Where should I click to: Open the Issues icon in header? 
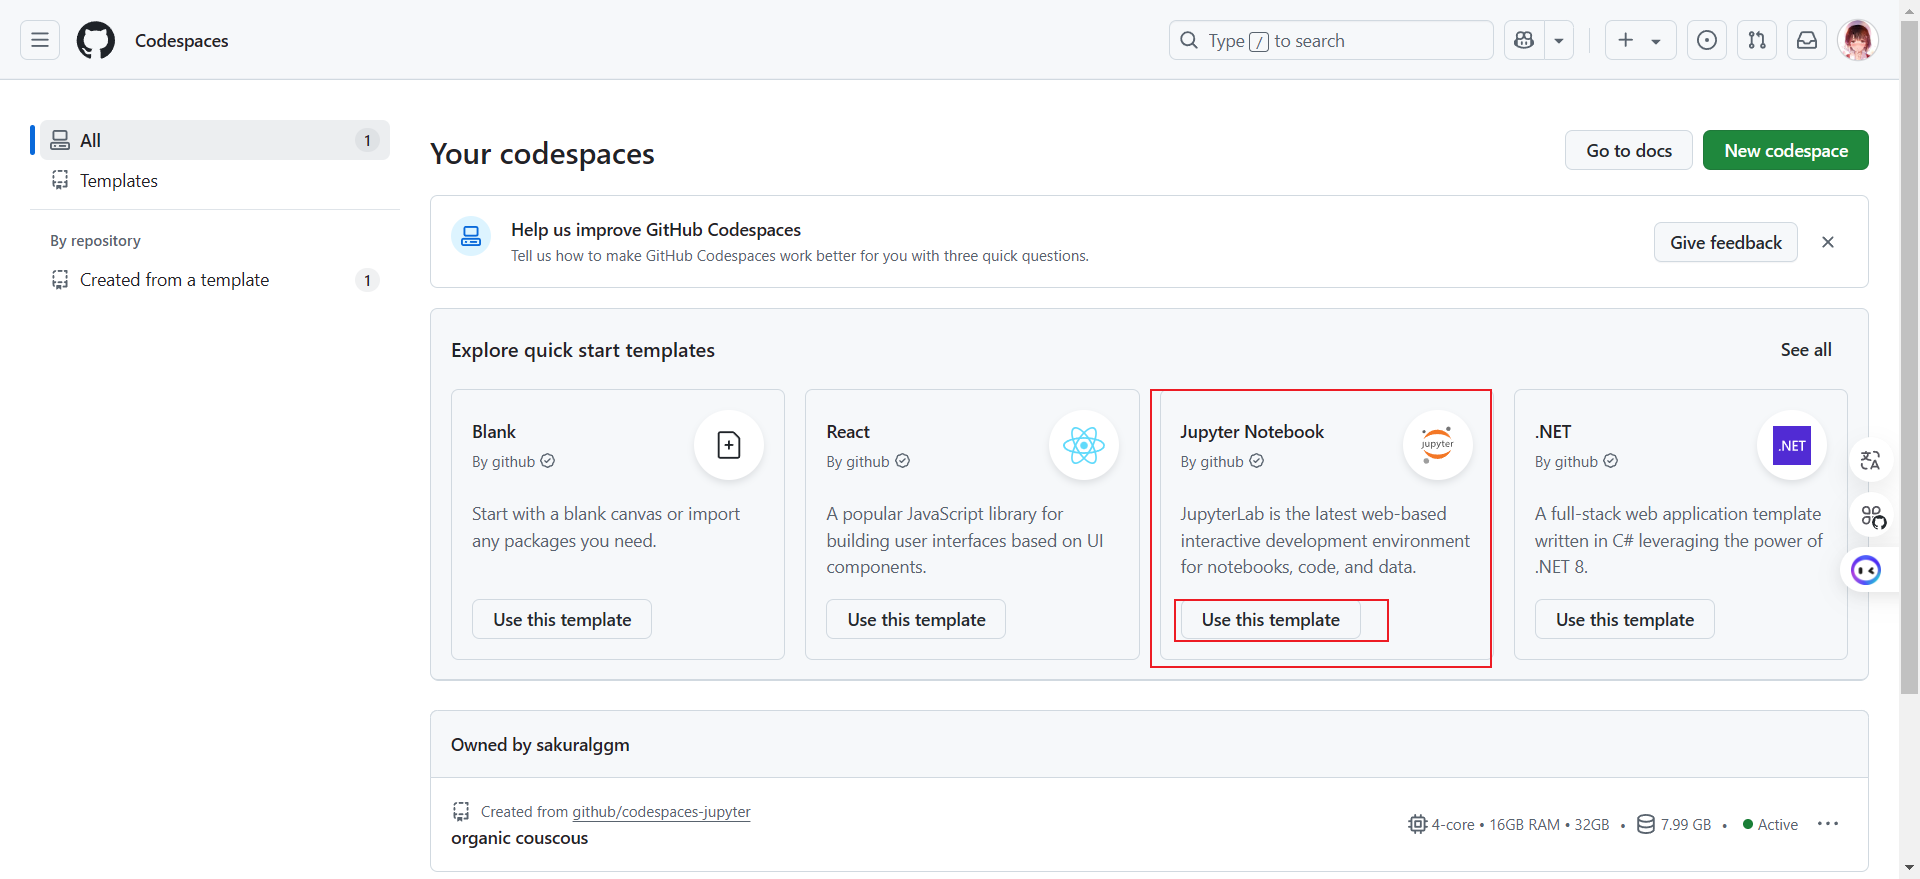tap(1707, 40)
